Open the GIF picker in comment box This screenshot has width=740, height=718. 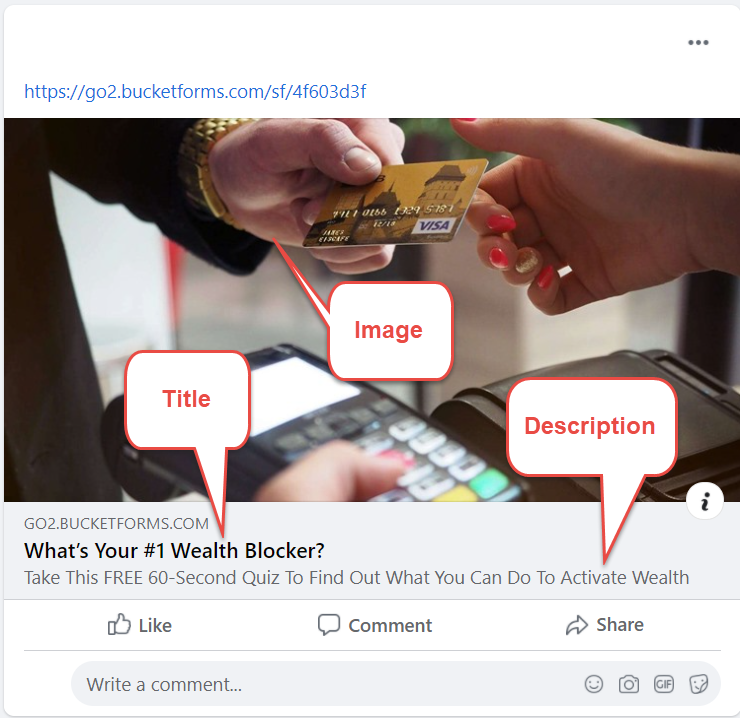point(664,684)
